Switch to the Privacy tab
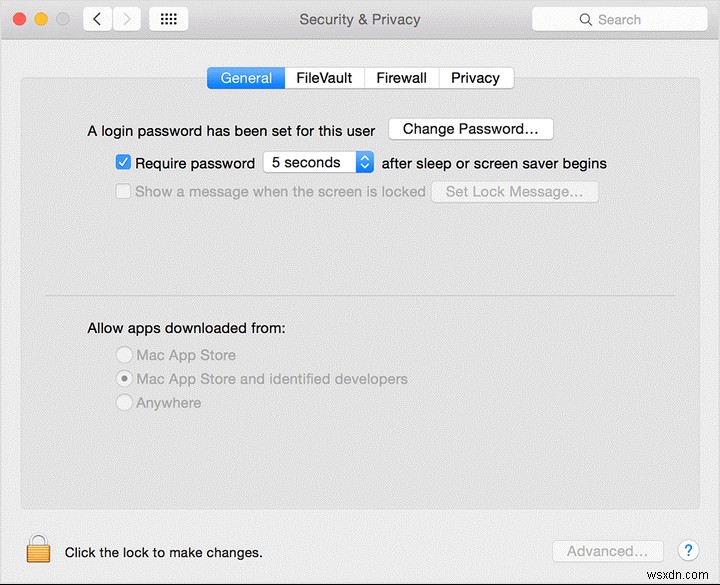 tap(475, 78)
